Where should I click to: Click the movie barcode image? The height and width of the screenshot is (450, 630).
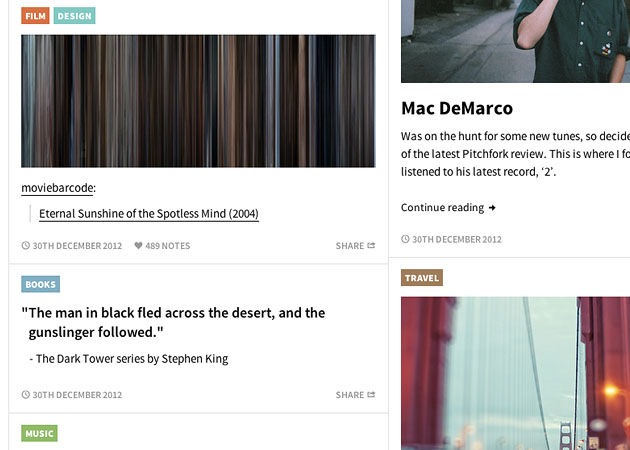[198, 101]
